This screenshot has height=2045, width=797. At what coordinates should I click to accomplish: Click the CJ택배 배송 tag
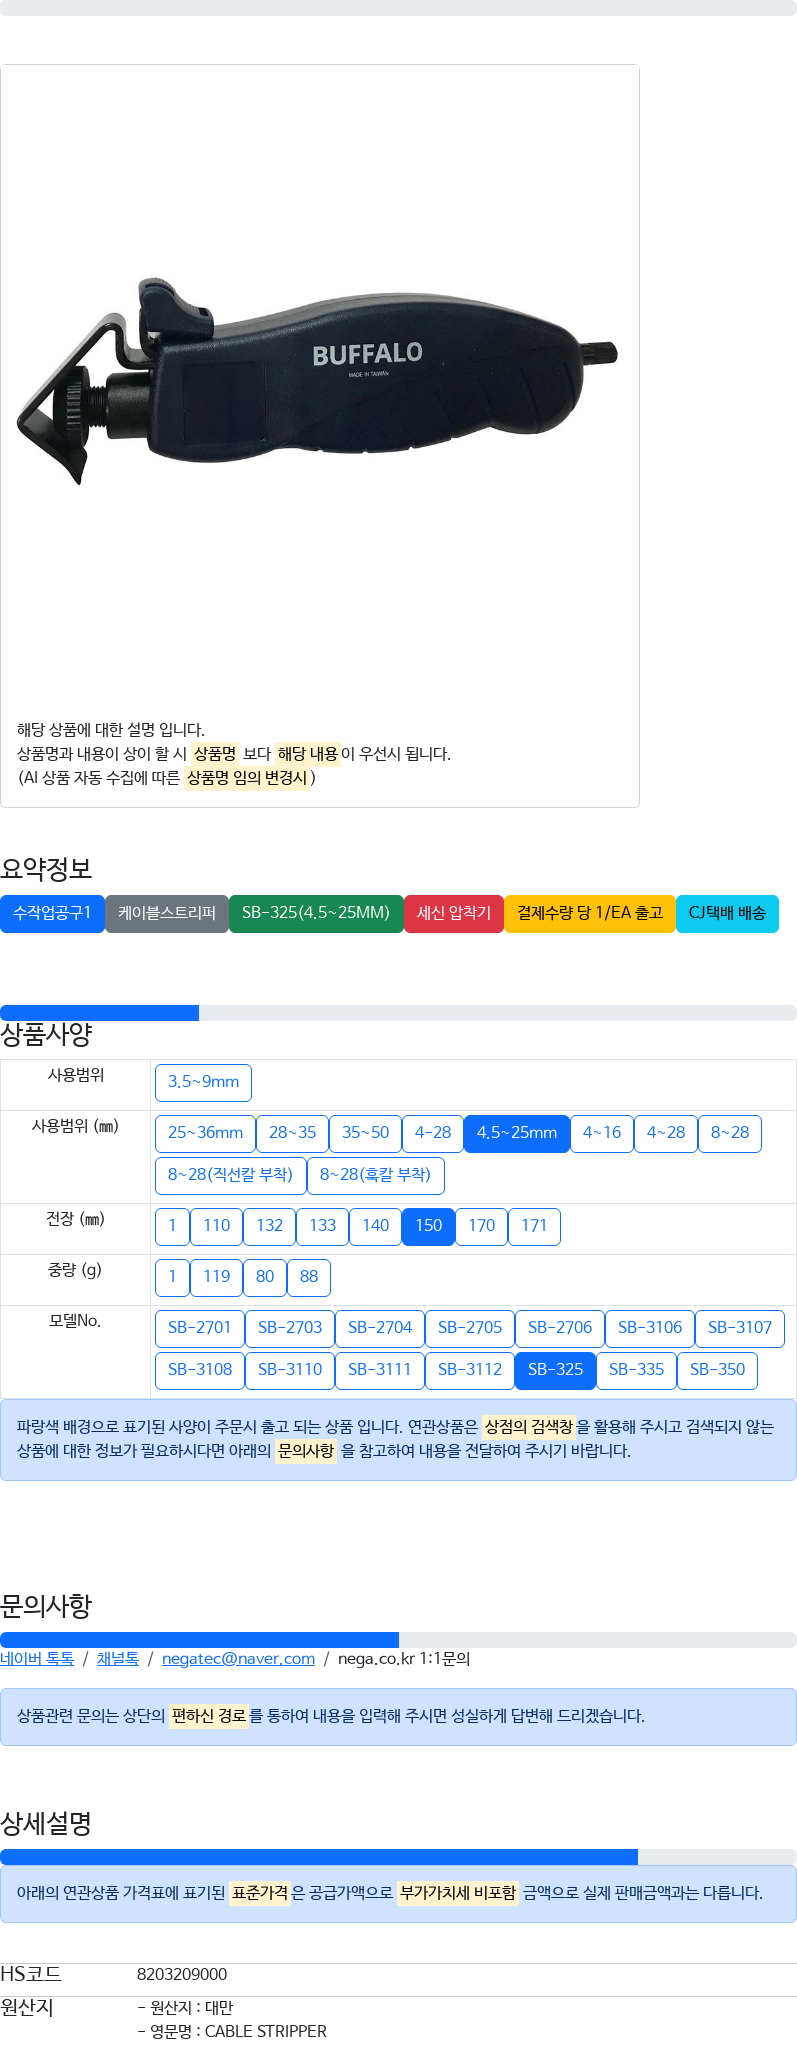(727, 913)
